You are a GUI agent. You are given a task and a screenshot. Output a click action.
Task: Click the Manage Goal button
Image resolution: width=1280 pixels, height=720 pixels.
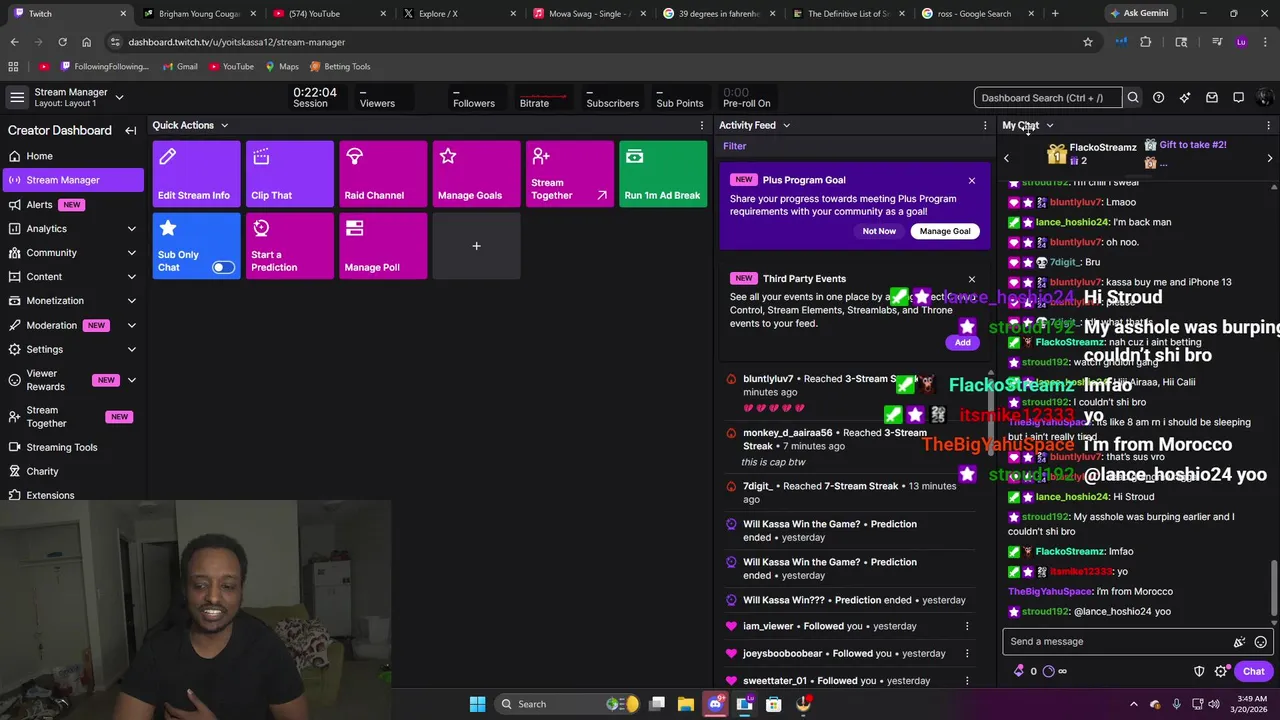[x=945, y=231]
